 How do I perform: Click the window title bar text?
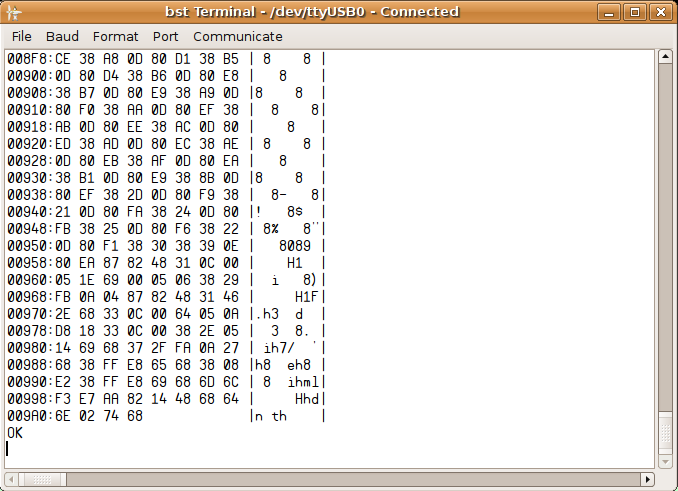pyautogui.click(x=312, y=12)
